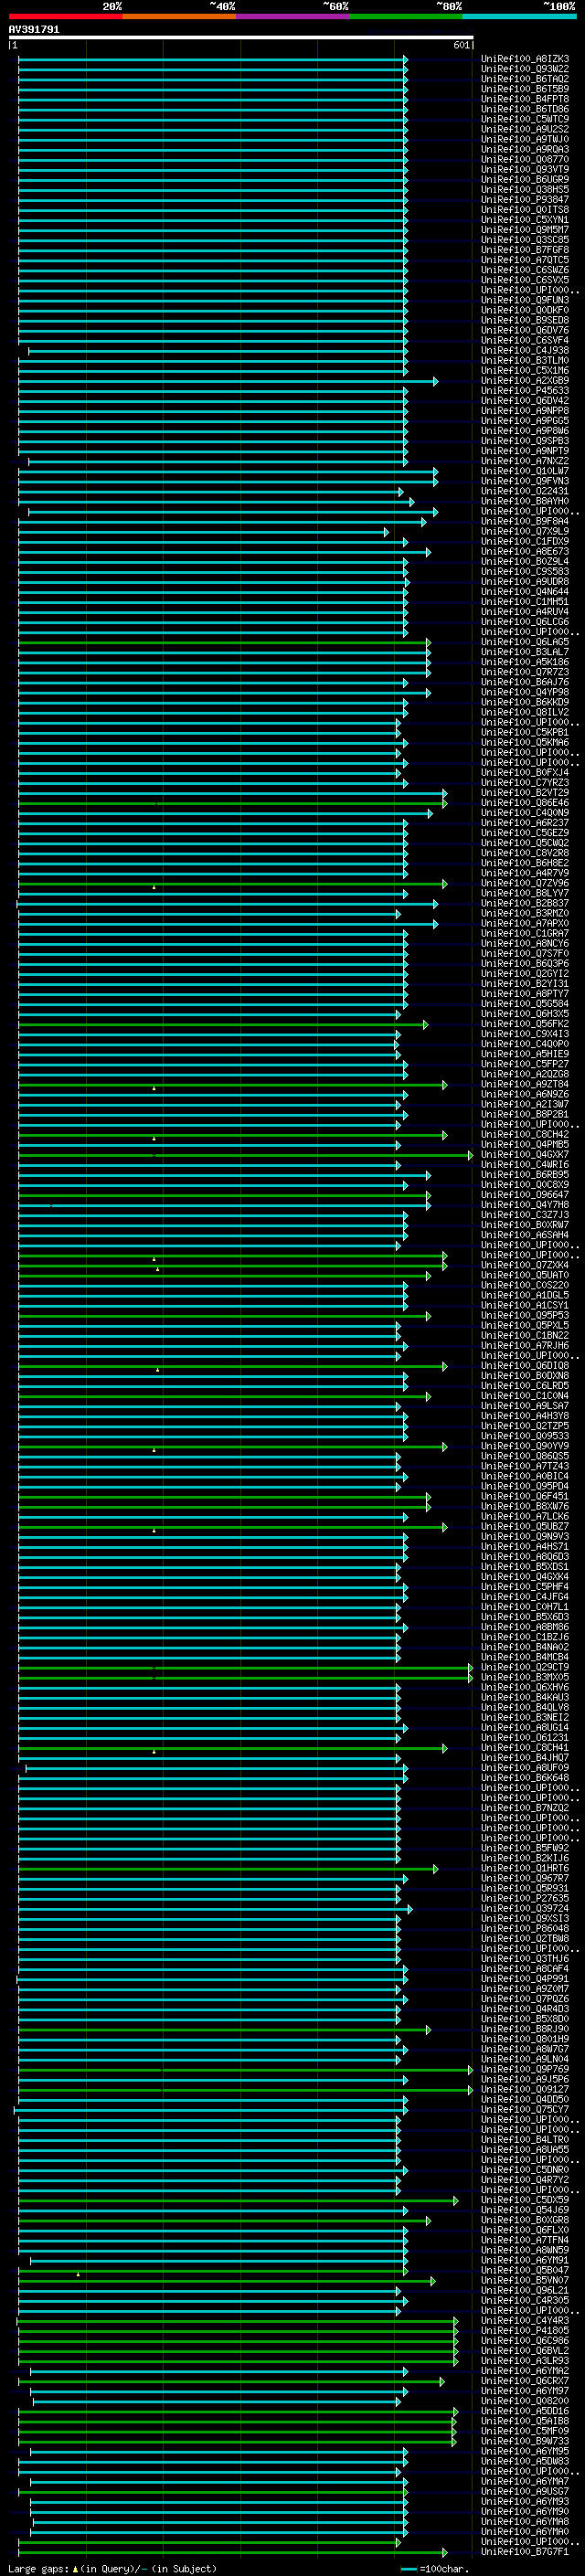This screenshot has width=585, height=2576.
Task: Select UniRef100_A7QTC5 label
Action: [524, 260]
